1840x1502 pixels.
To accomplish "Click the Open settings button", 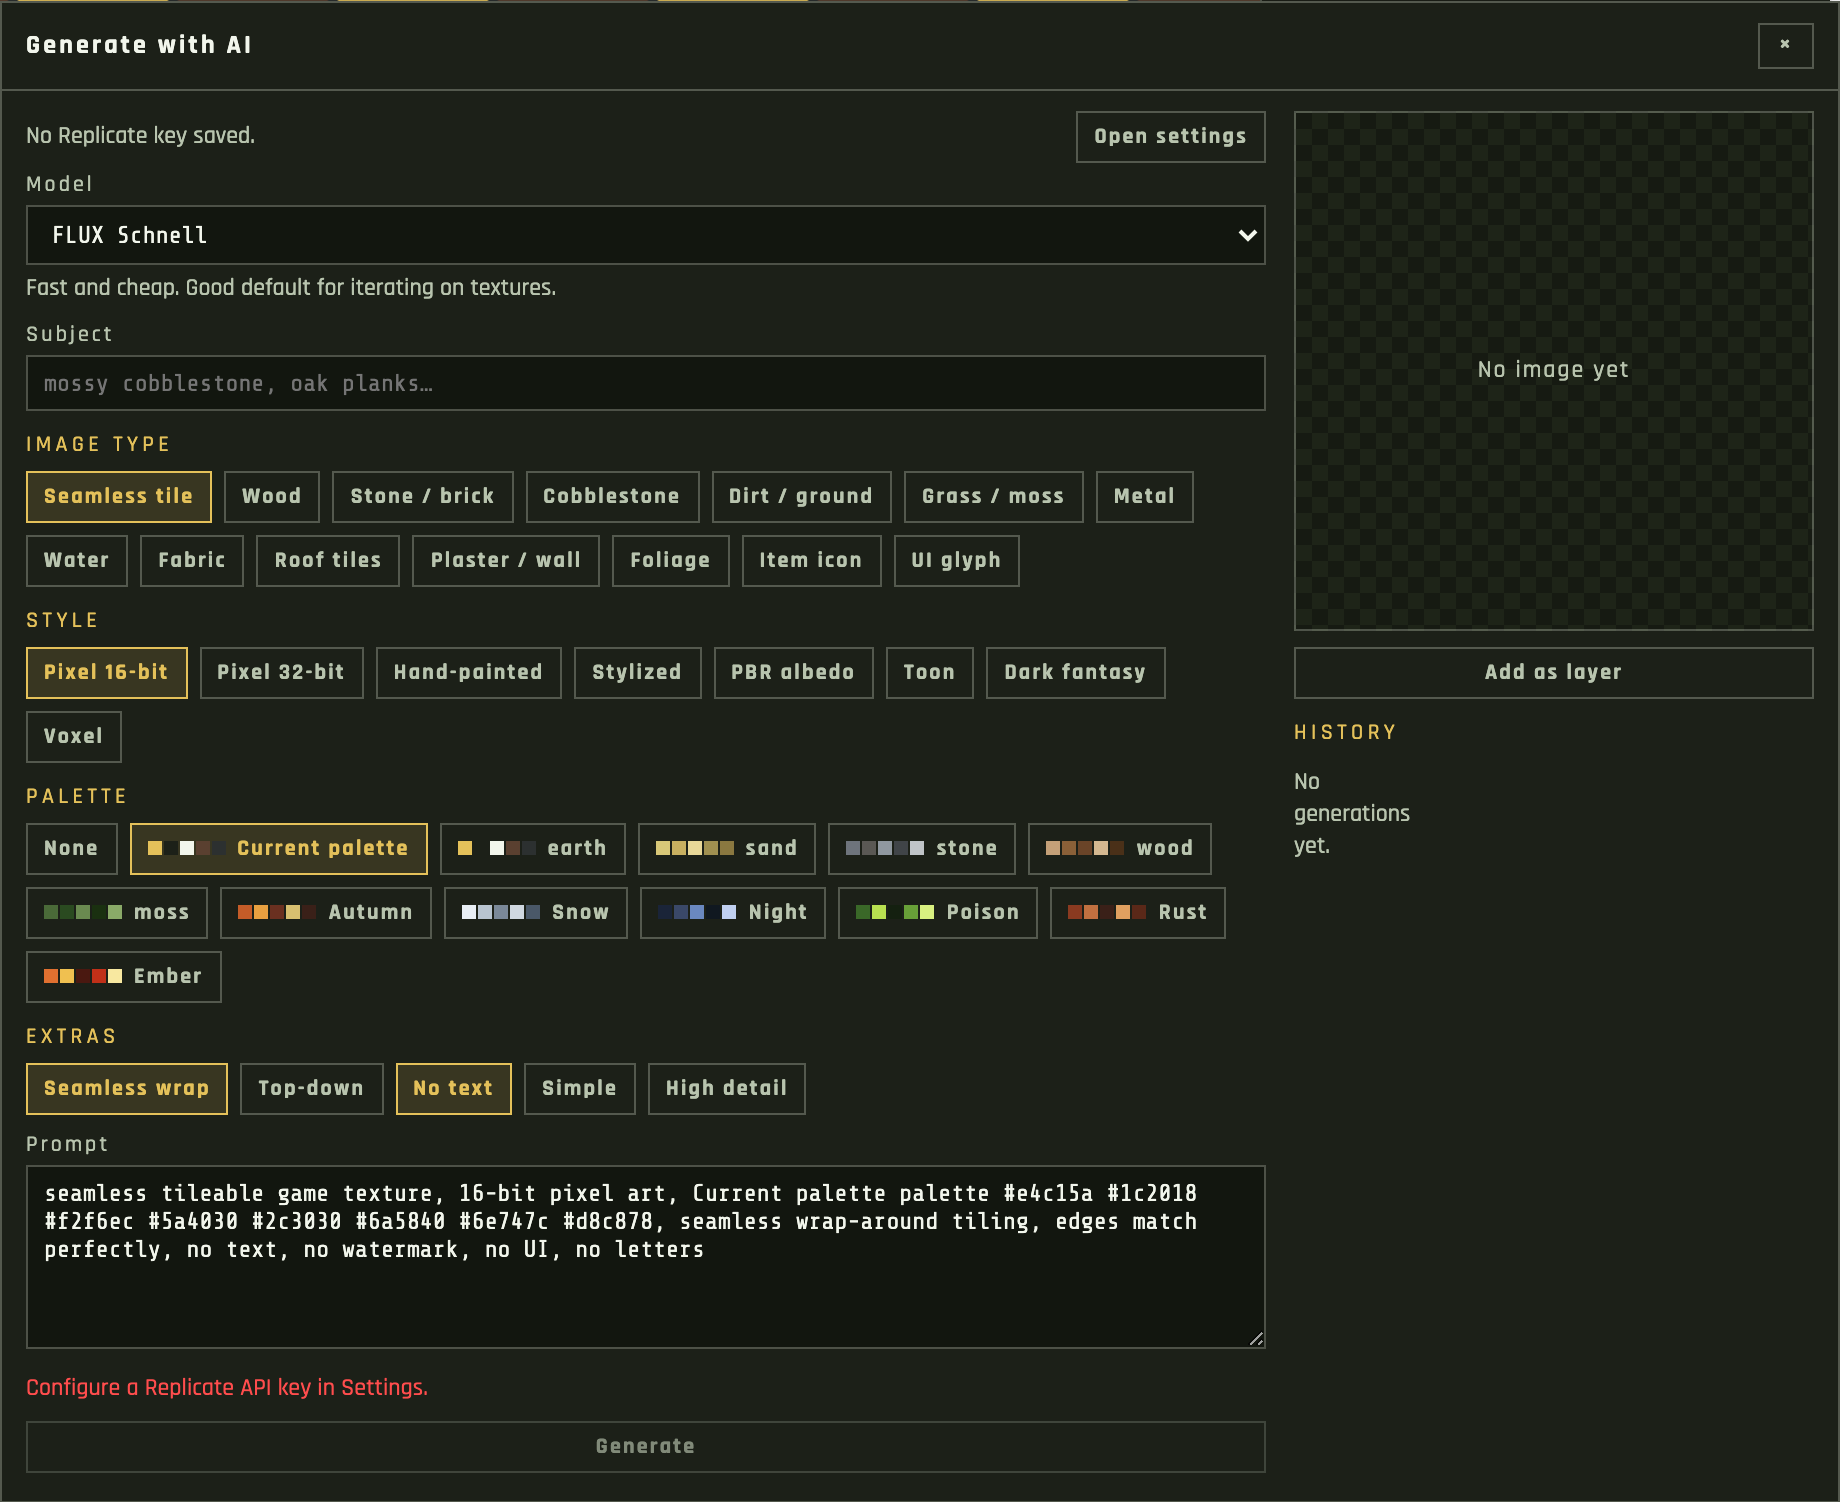I will 1170,136.
